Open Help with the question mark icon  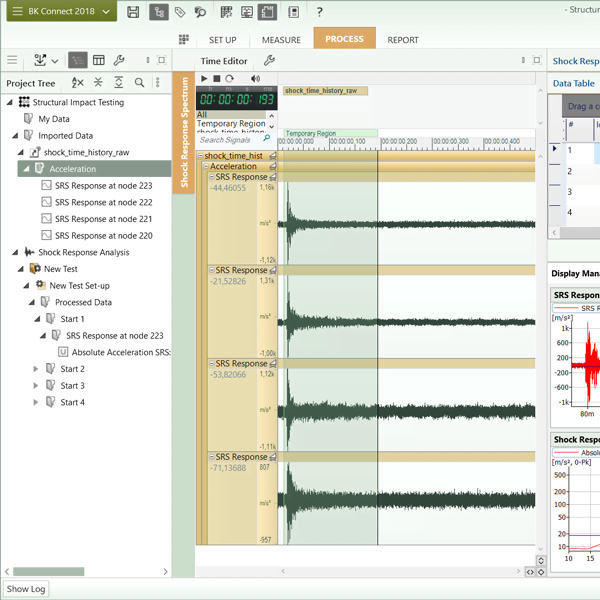tap(319, 12)
